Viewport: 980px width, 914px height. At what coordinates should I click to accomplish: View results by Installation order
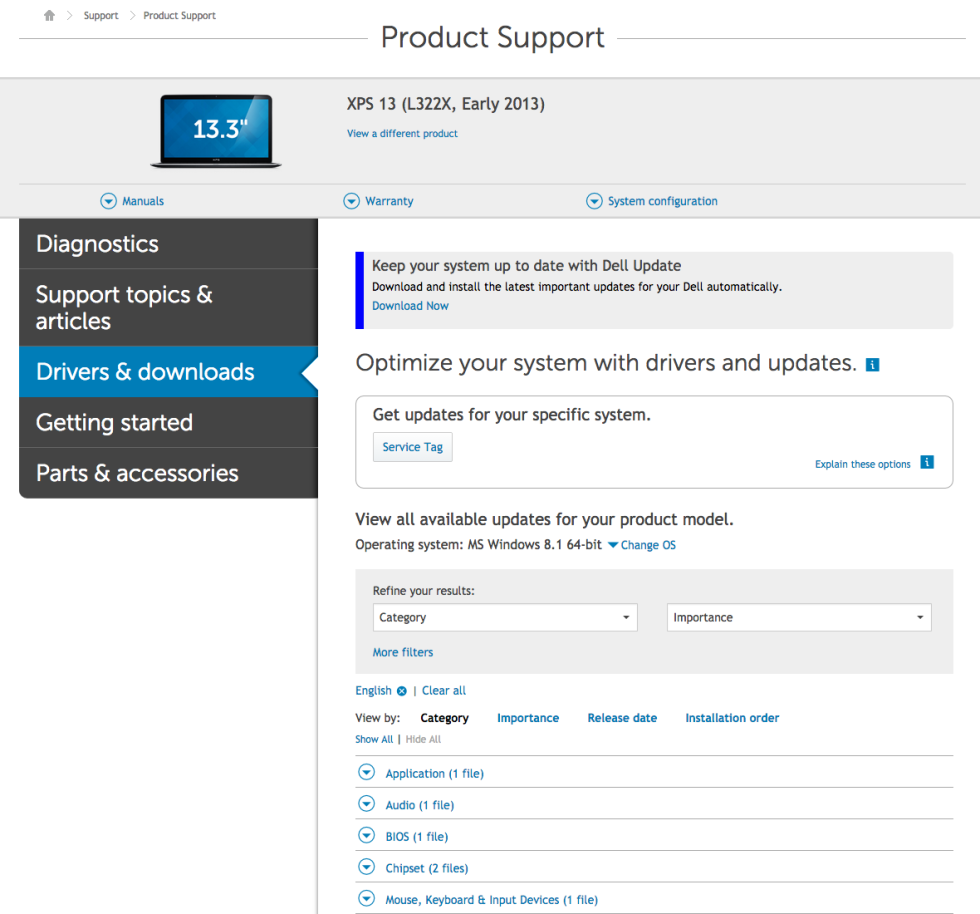732,718
